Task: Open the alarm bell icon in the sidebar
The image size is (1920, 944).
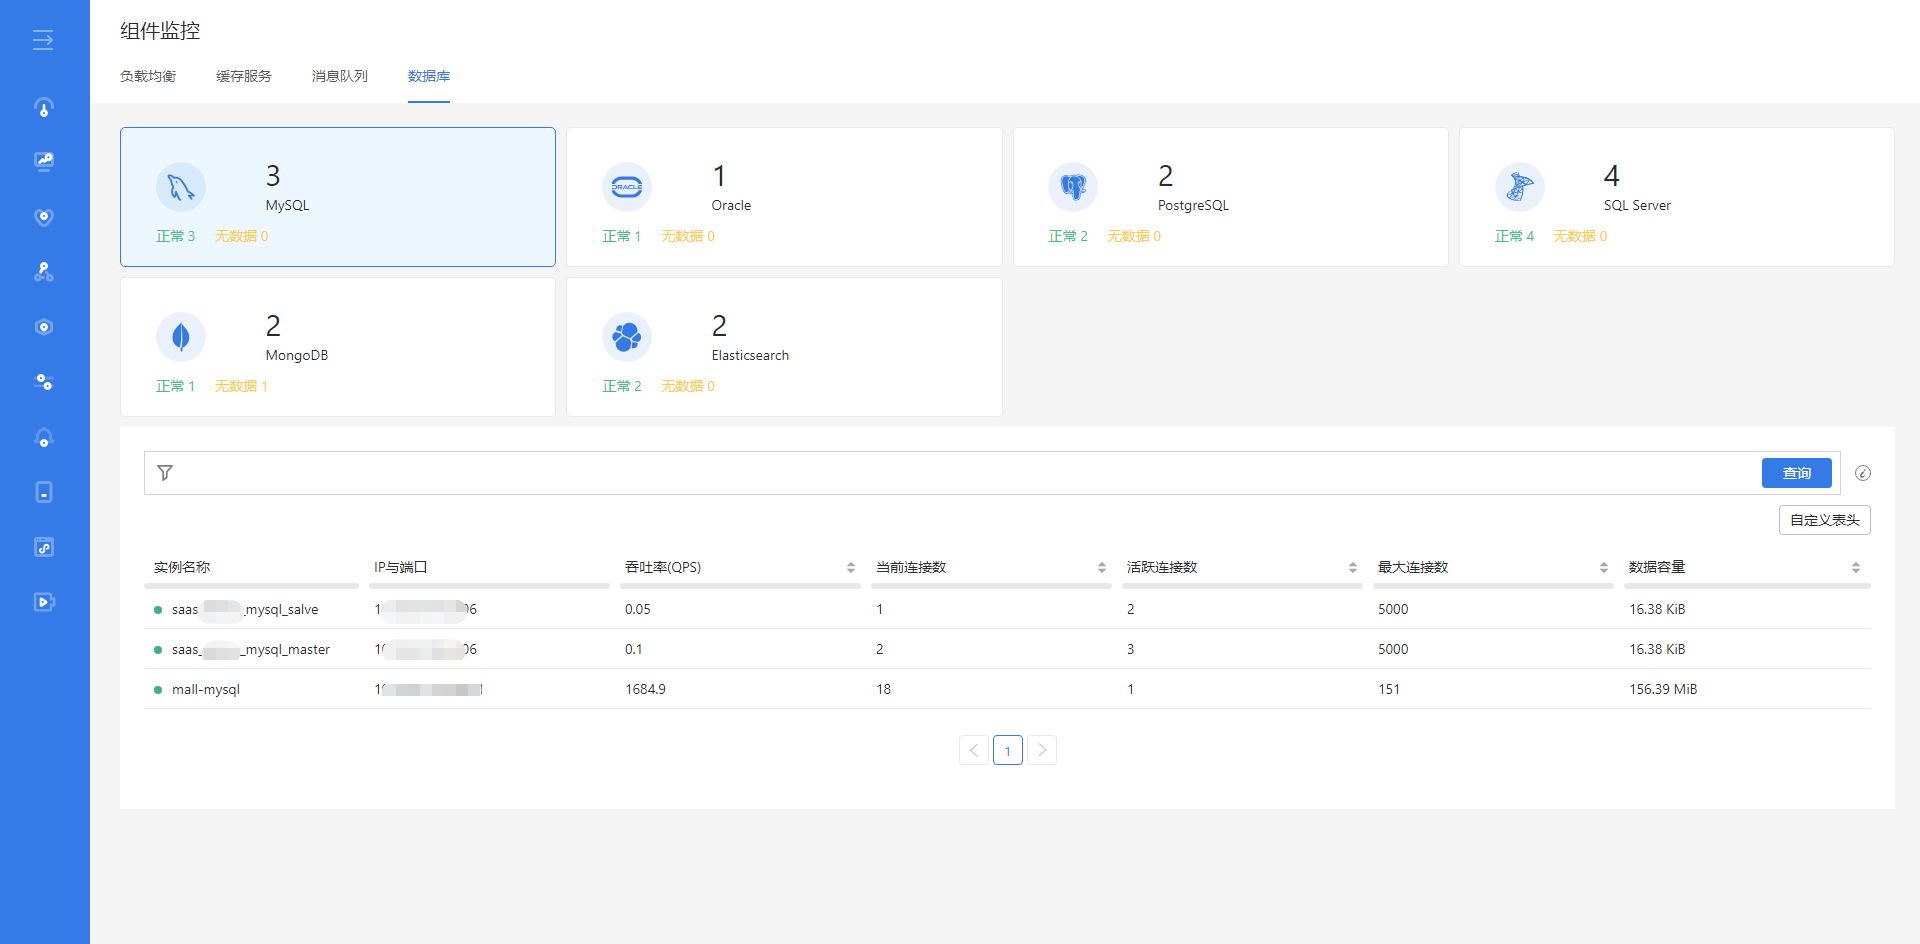Action: tap(44, 438)
